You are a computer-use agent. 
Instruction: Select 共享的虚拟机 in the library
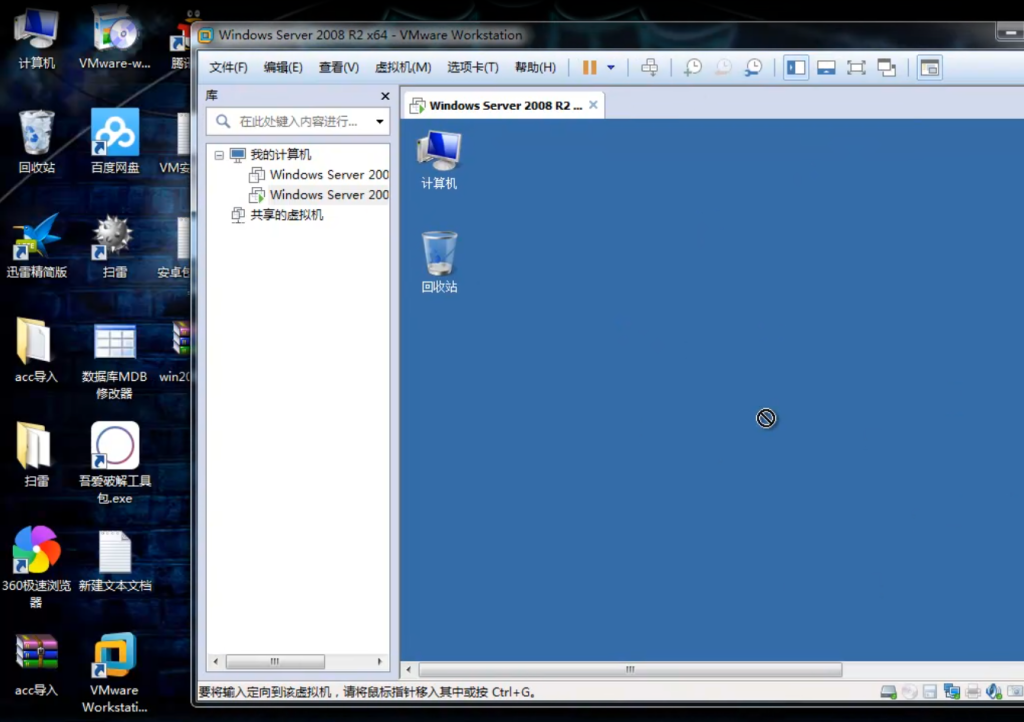click(x=277, y=215)
